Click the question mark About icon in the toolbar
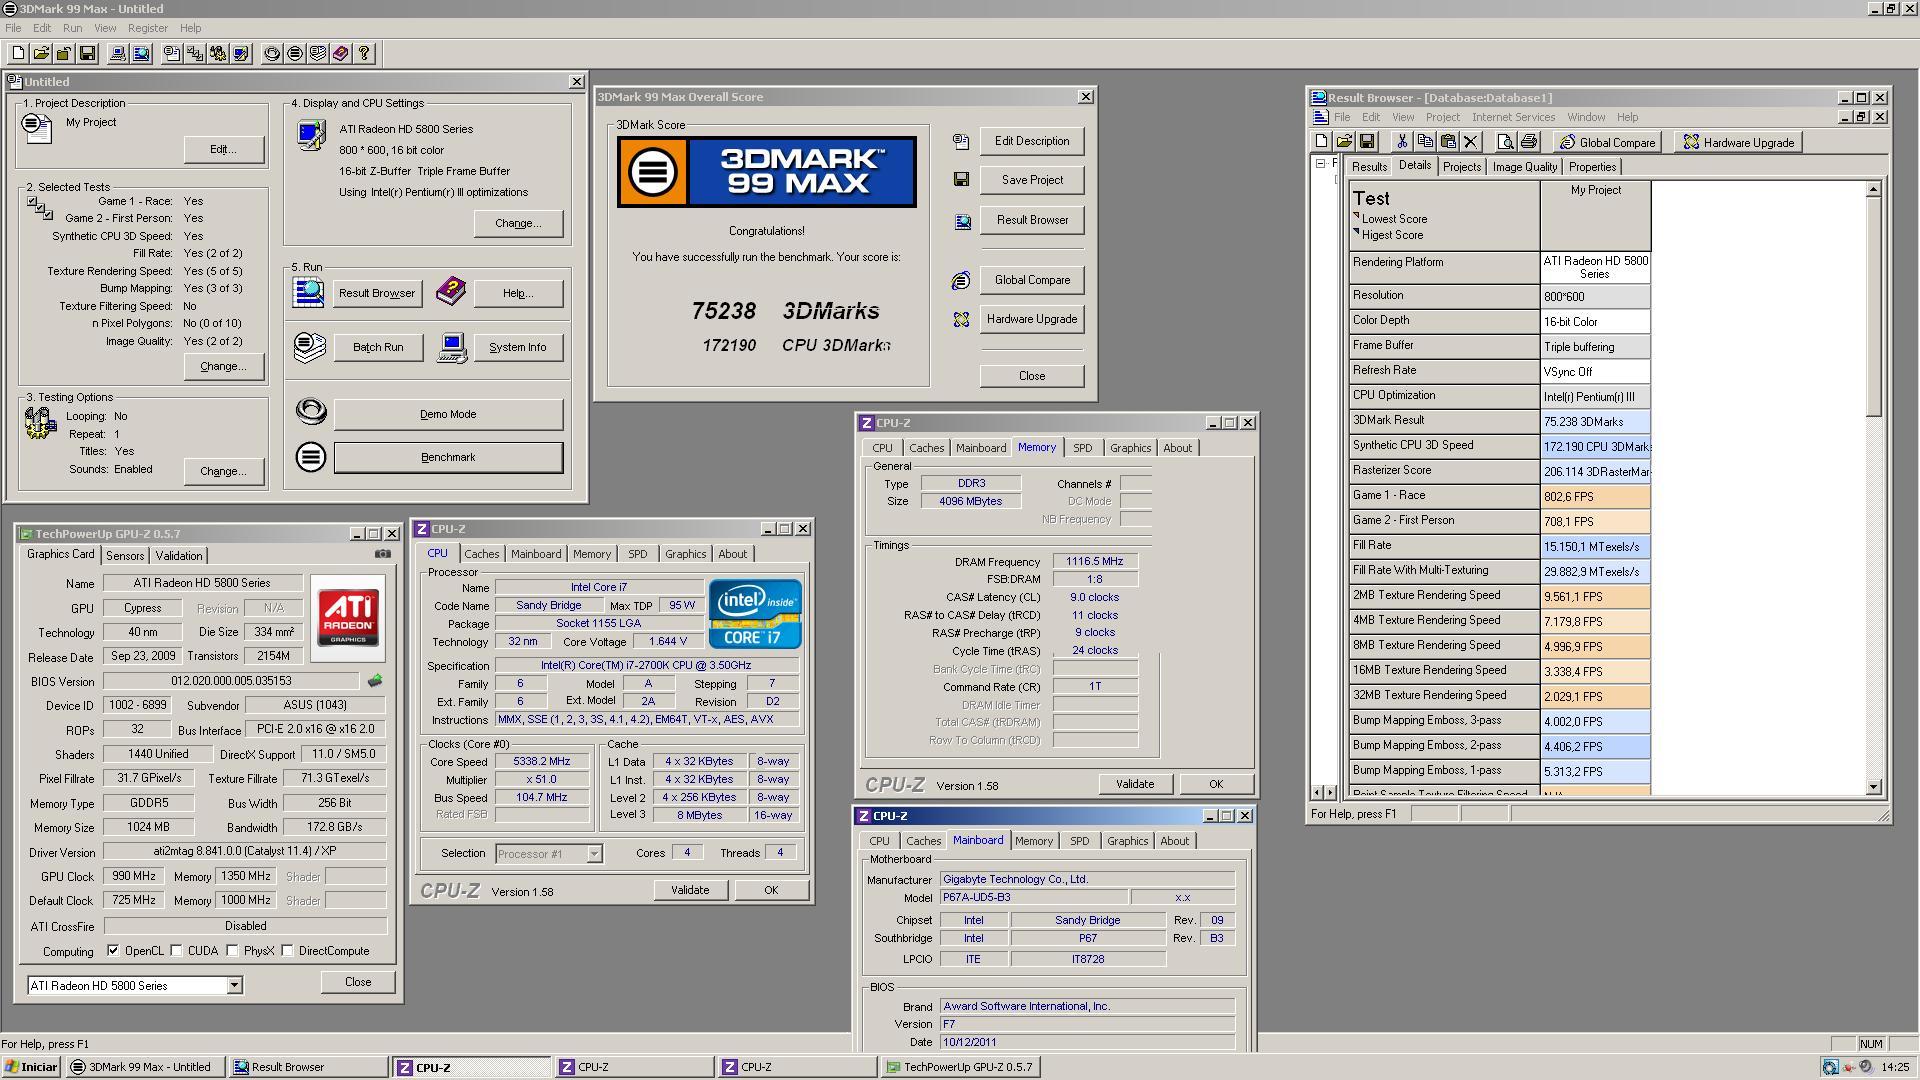Screen dimensions: 1920x1080 click(x=364, y=54)
